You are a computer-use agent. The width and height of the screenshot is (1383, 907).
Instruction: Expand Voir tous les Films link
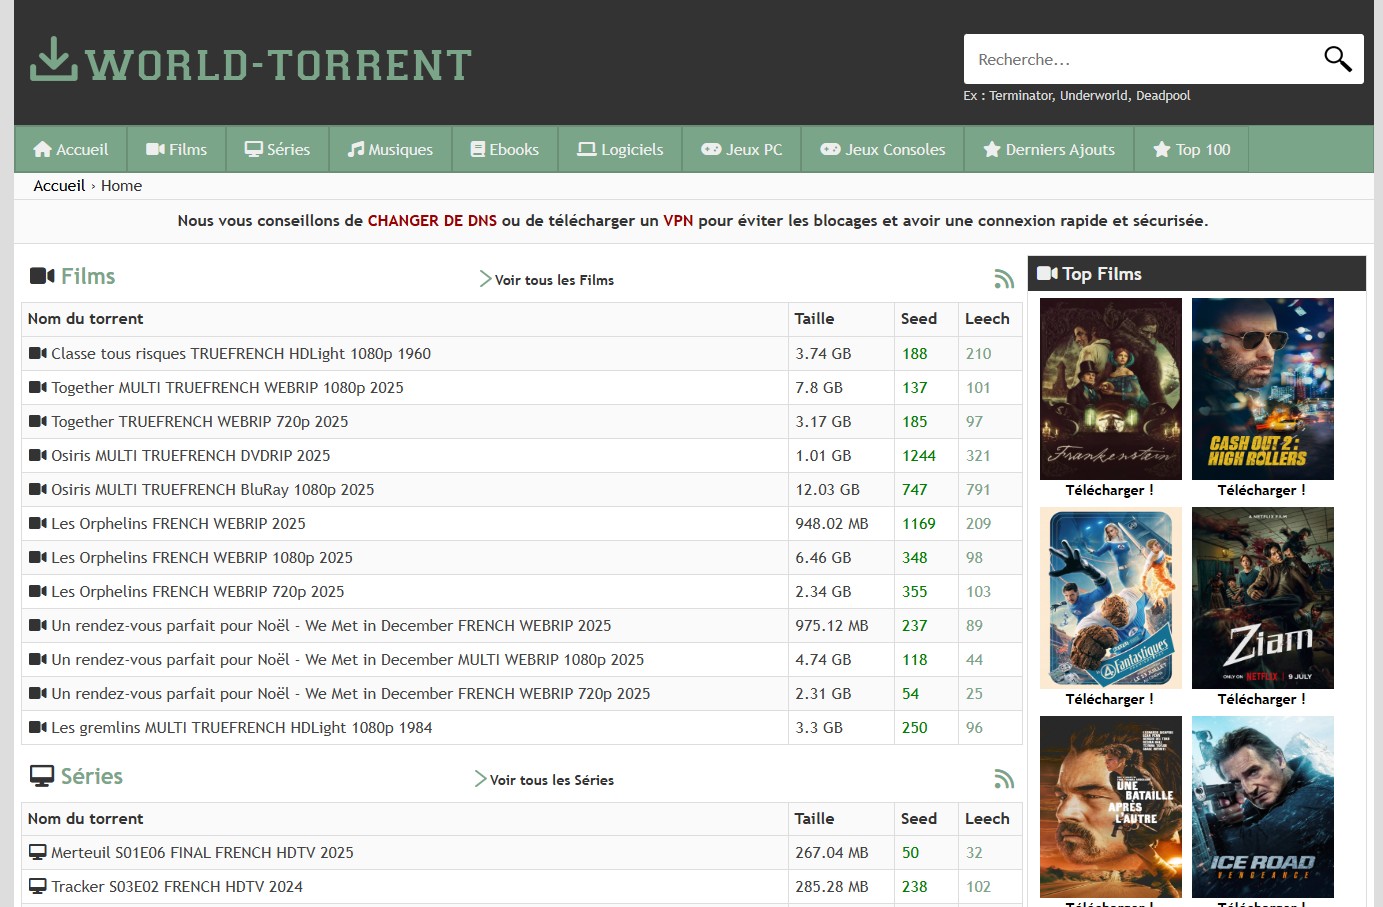point(553,280)
